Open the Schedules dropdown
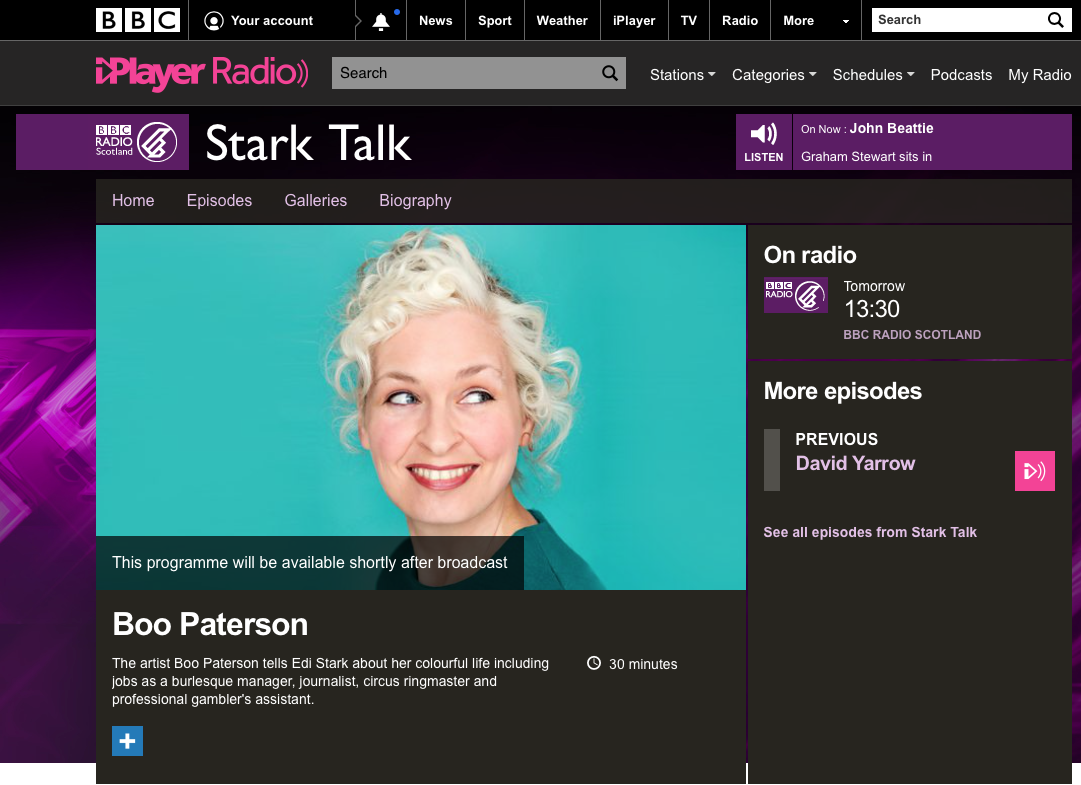The width and height of the screenshot is (1081, 785). pyautogui.click(x=873, y=74)
